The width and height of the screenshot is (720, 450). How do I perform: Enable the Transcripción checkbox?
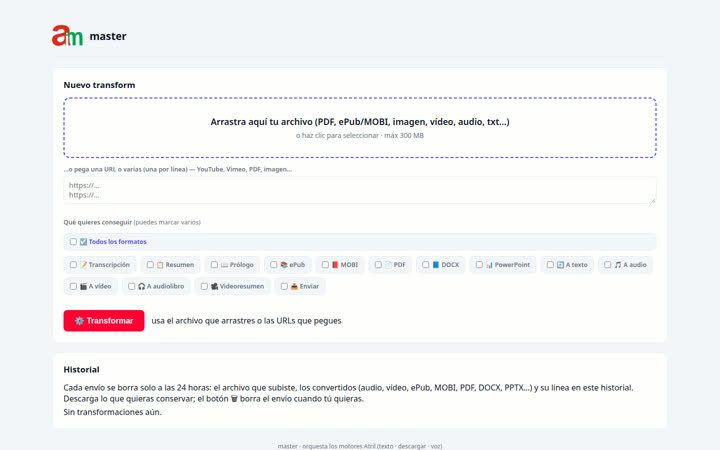pyautogui.click(x=73, y=265)
